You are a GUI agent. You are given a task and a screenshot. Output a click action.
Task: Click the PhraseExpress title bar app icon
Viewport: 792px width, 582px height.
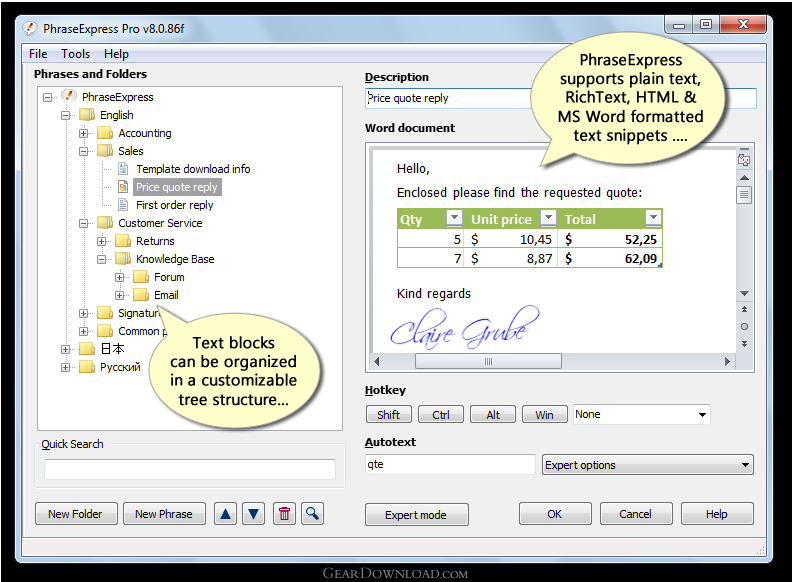pos(30,28)
